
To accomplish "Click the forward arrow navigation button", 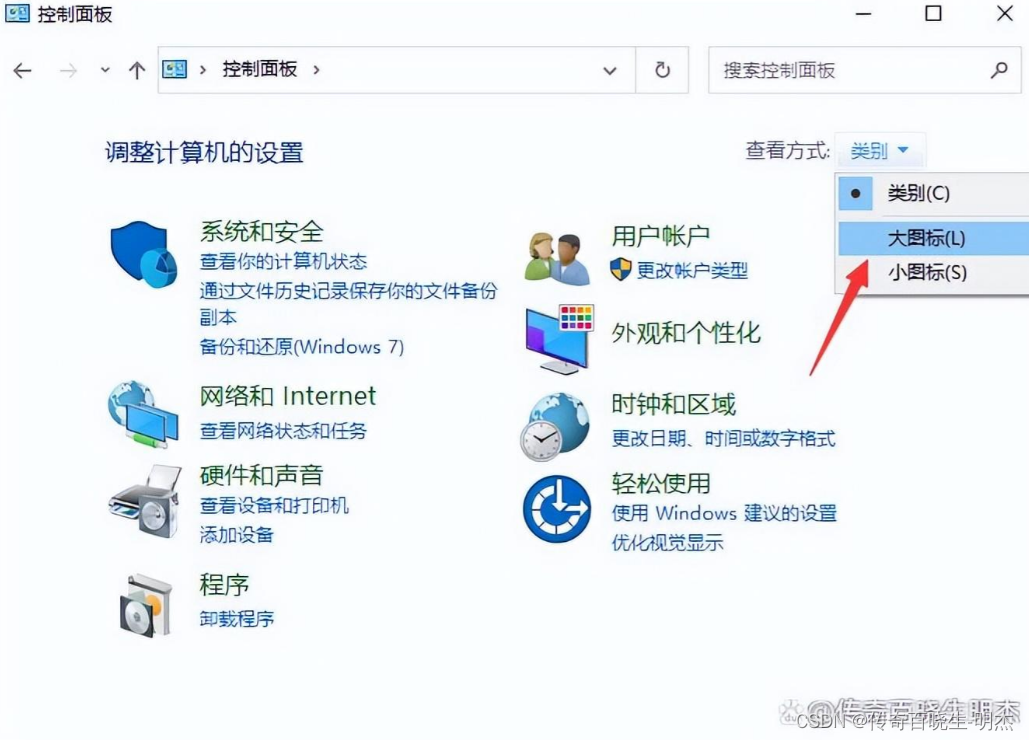I will coord(68,70).
